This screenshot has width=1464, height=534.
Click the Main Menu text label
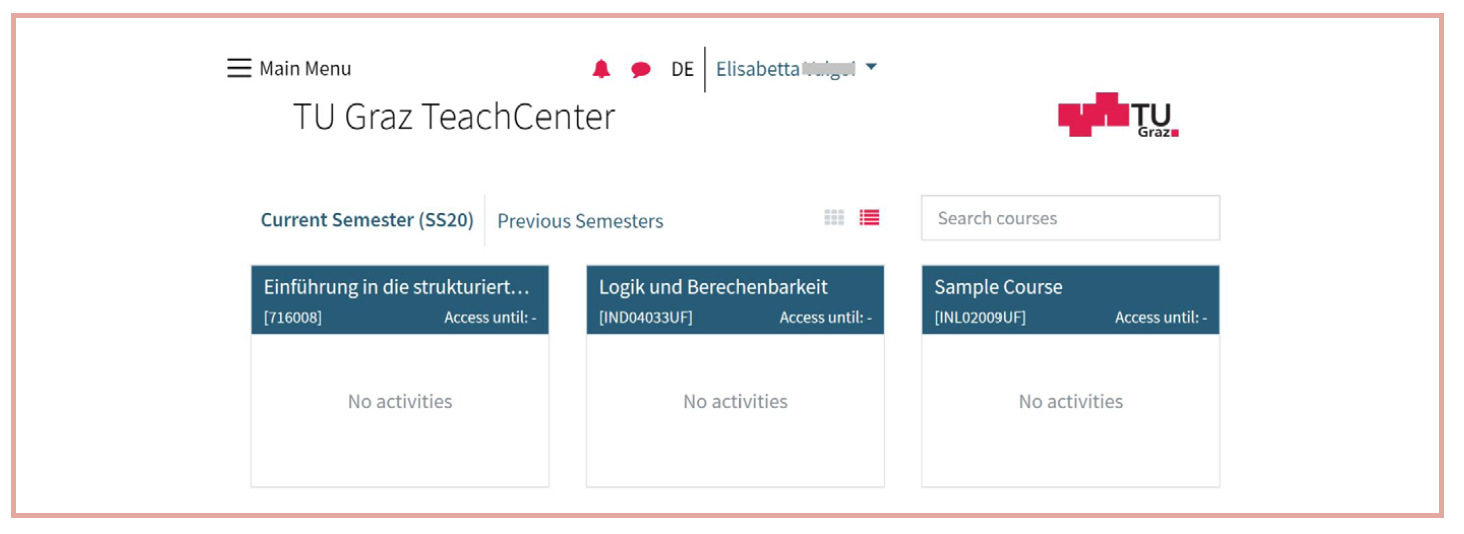pyautogui.click(x=305, y=68)
